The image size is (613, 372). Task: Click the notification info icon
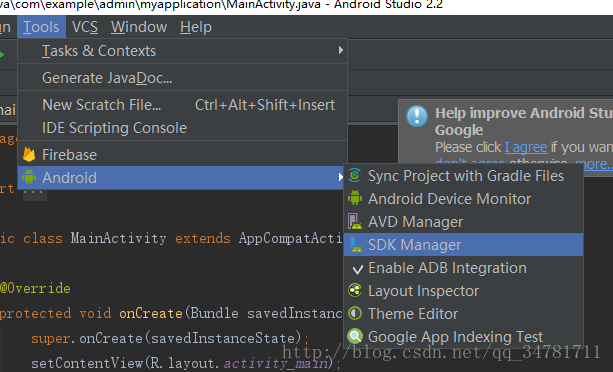(x=417, y=116)
